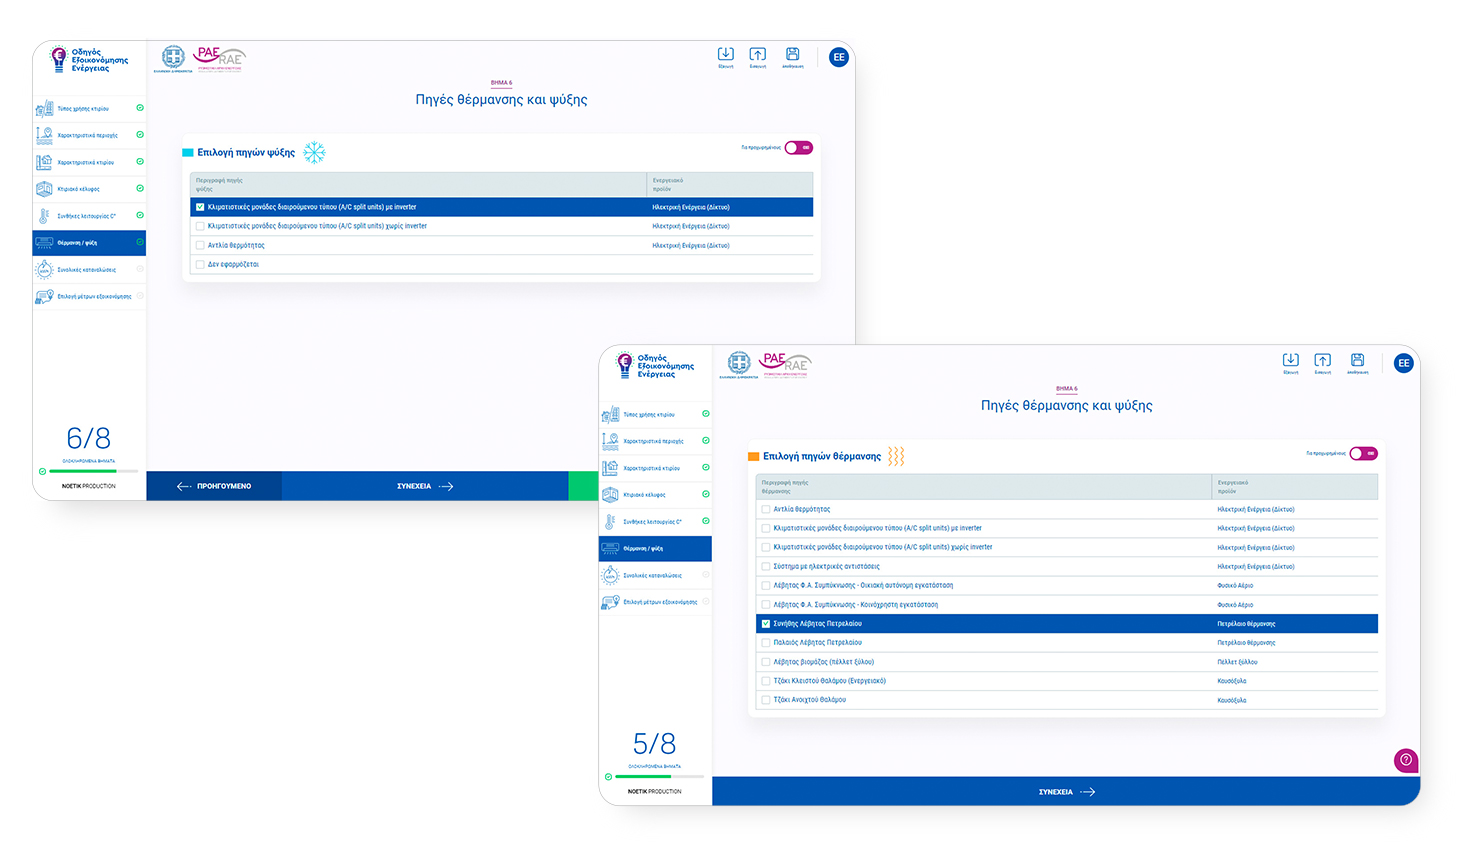
Task: Check Τζάκι Ανοιχτού Θαλάμου heating source
Action: tap(766, 700)
